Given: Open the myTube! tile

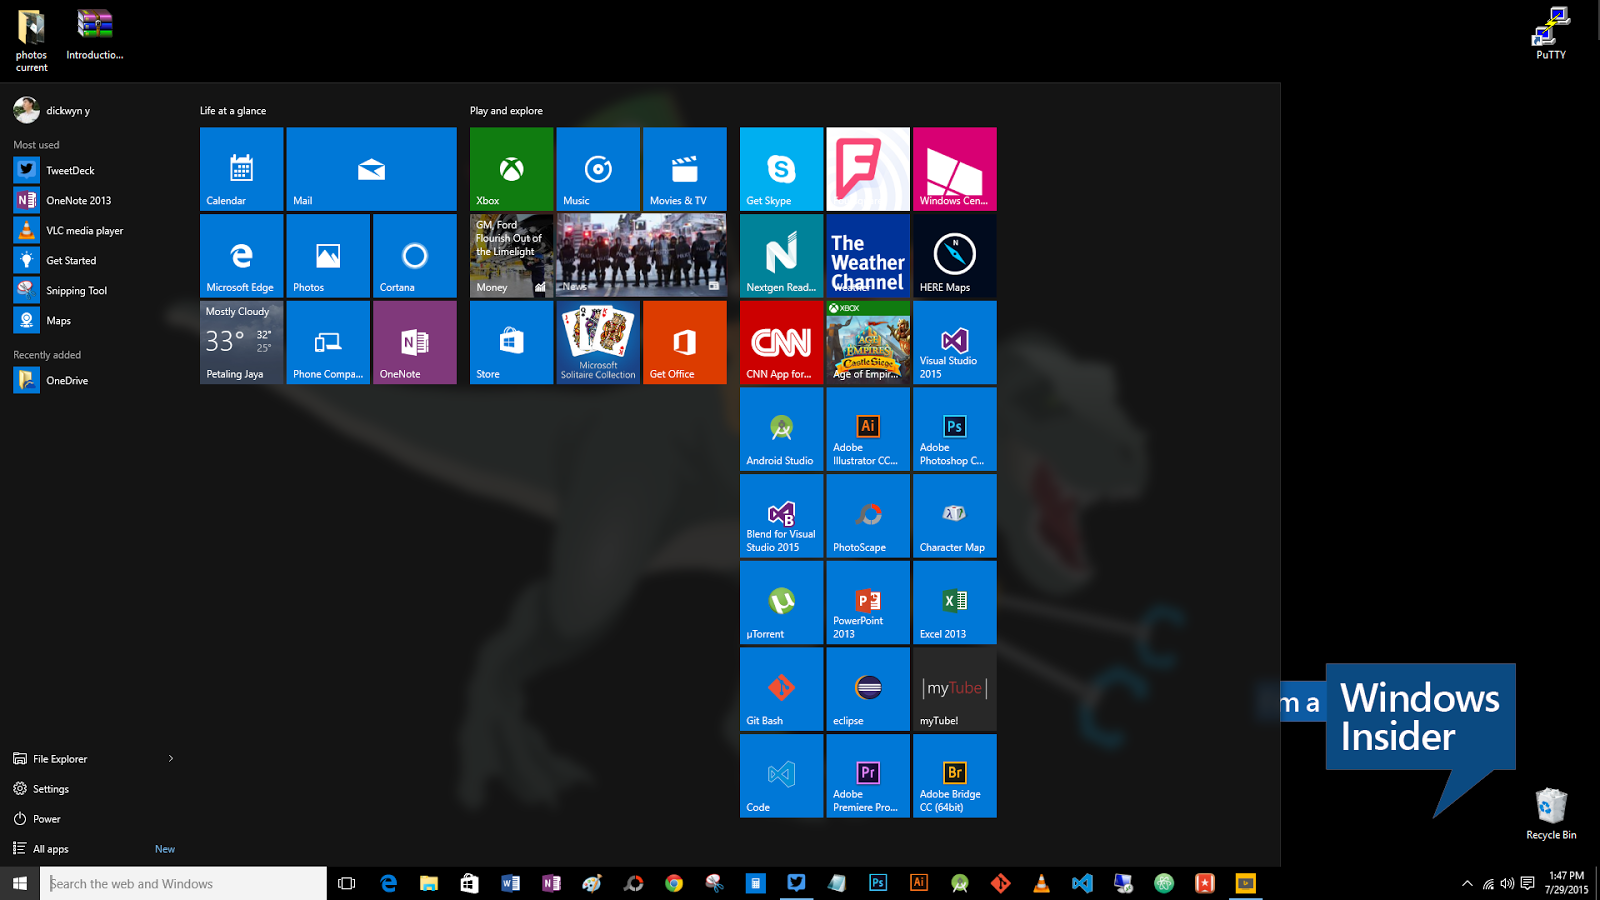Looking at the screenshot, I should 955,689.
